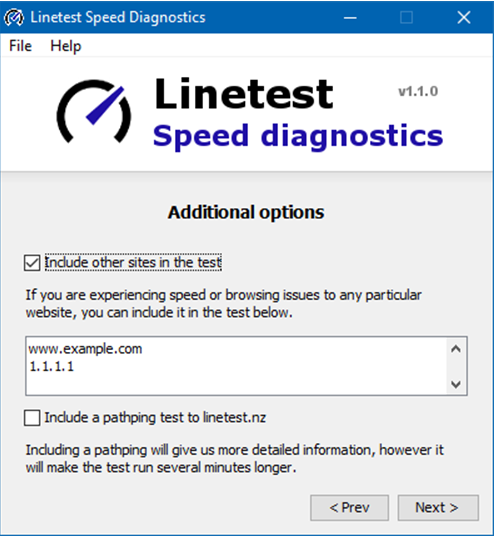Place cursor on the 1.1.1.1 entry
The width and height of the screenshot is (495, 537).
pos(51,367)
